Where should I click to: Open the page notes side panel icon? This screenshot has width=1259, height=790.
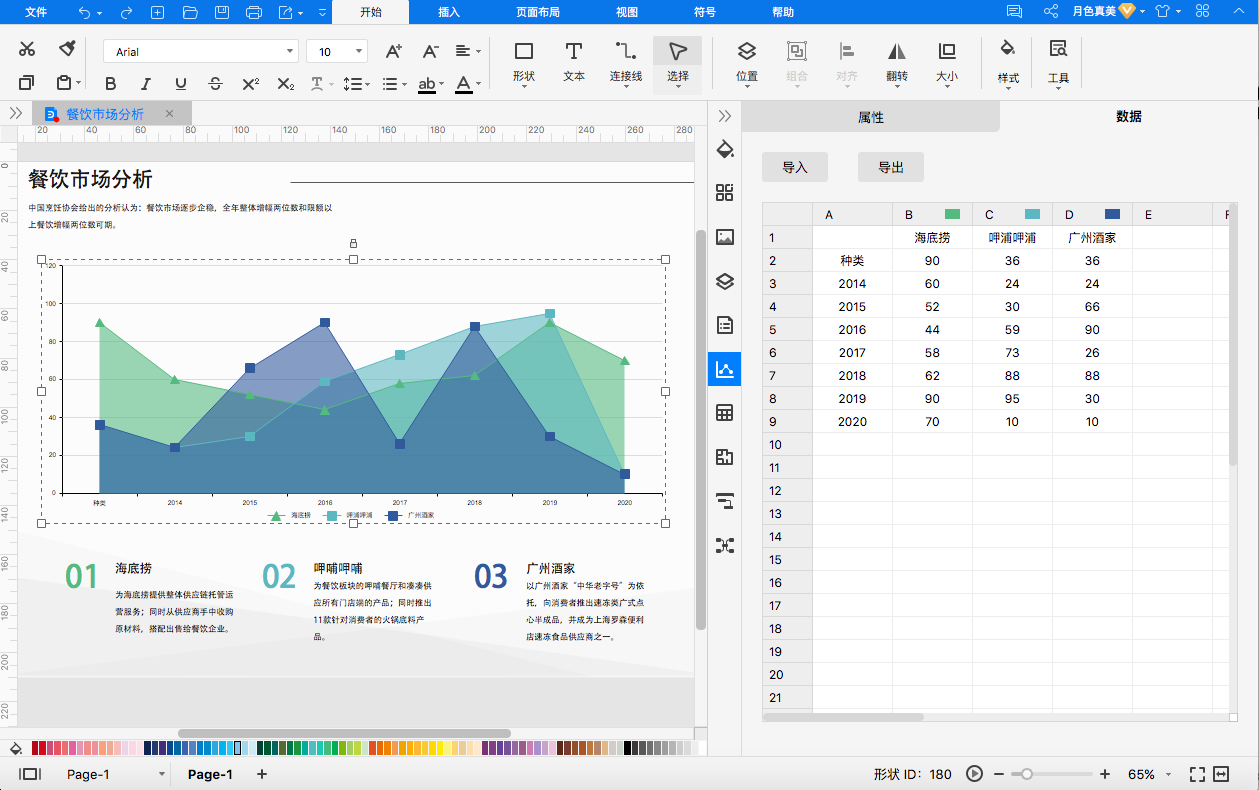[x=725, y=325]
